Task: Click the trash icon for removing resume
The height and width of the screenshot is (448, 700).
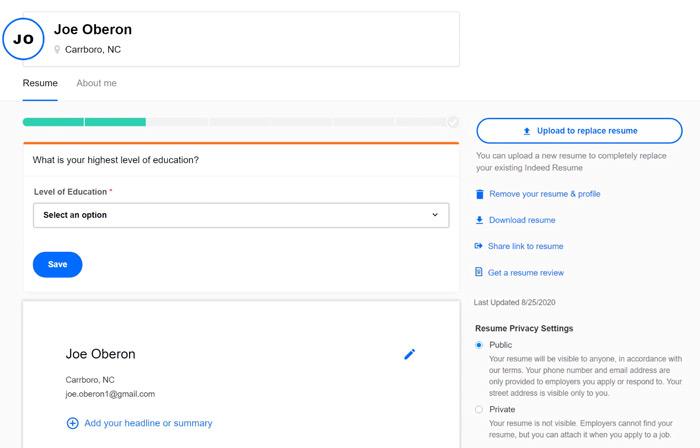Action: coord(479,194)
